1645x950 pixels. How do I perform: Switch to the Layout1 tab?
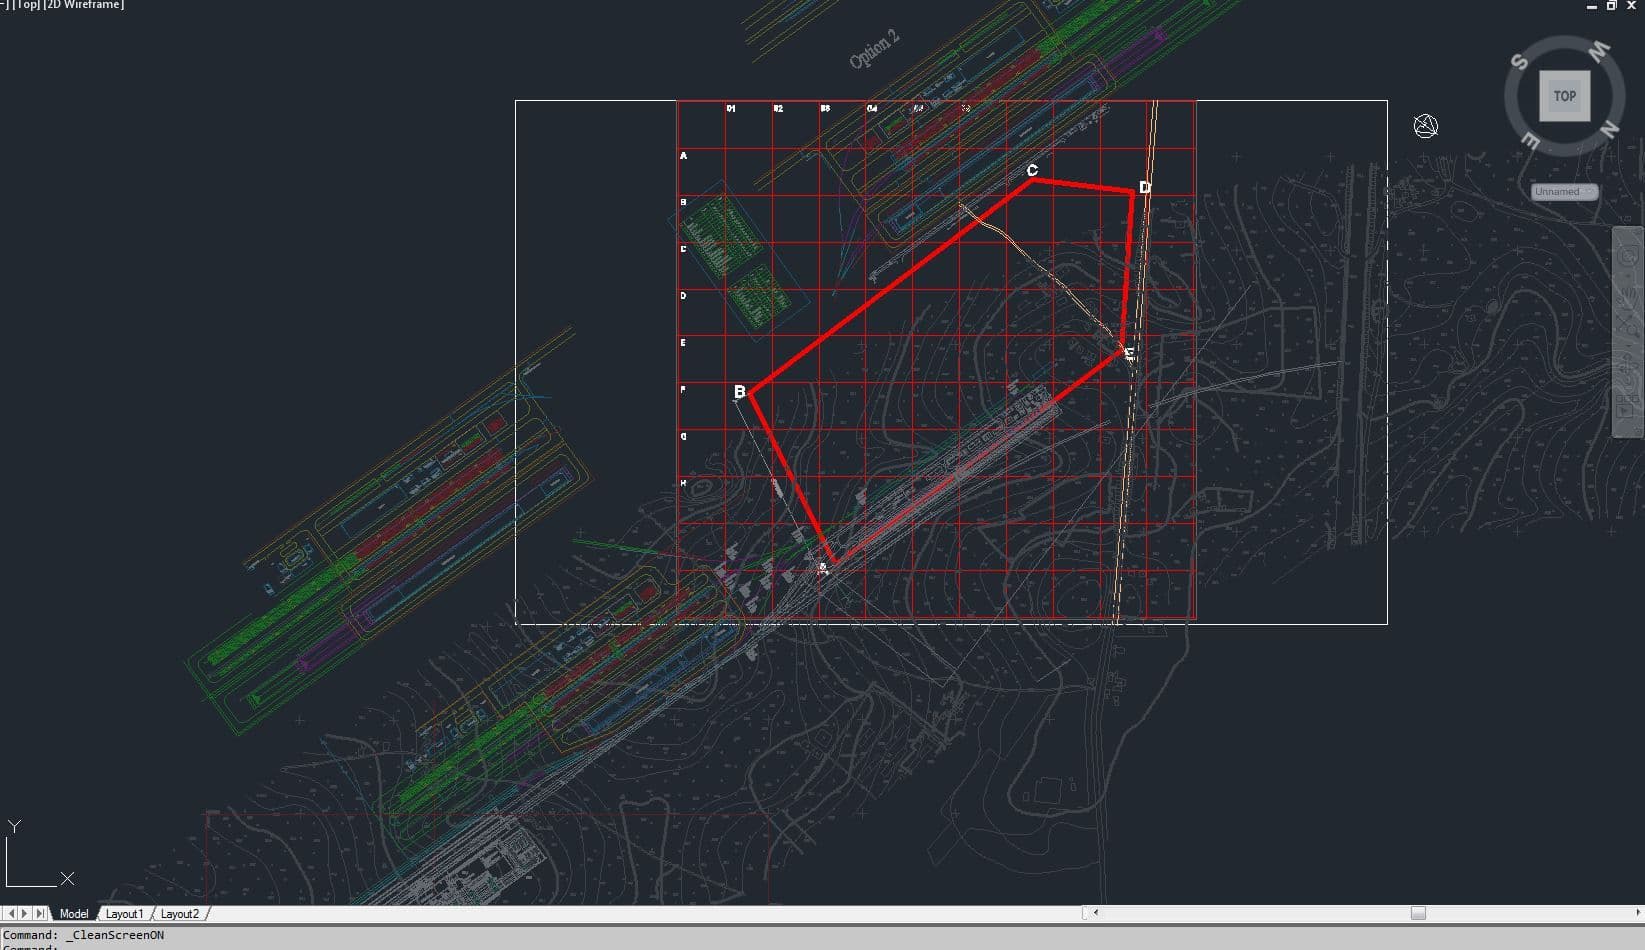[124, 914]
